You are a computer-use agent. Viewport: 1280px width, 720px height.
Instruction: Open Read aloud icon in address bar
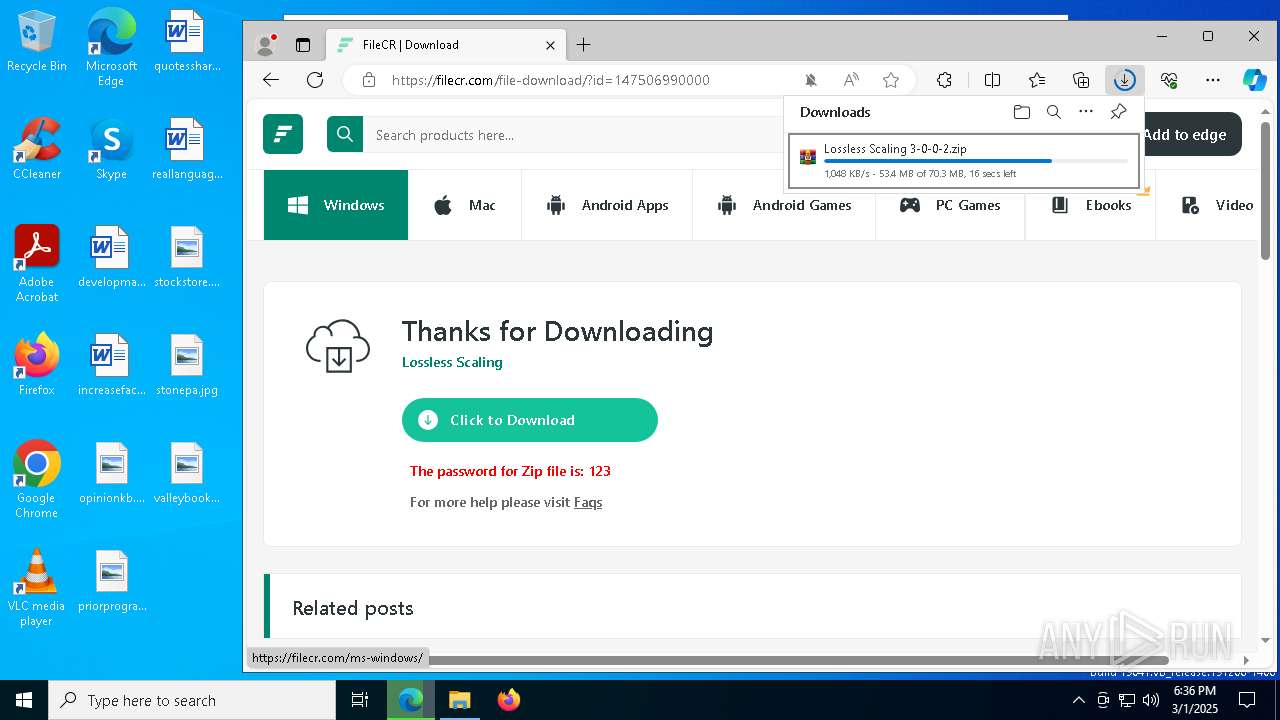[x=851, y=80]
